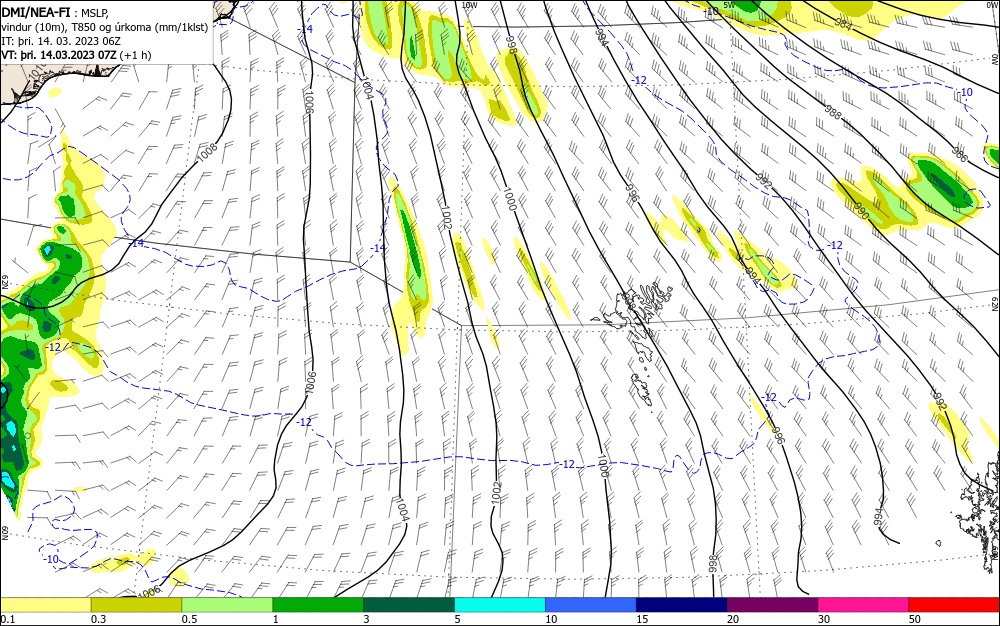The height and width of the screenshot is (626, 1000).
Task: Click the light green 0.5–1 legend swatch
Action: click(227, 605)
